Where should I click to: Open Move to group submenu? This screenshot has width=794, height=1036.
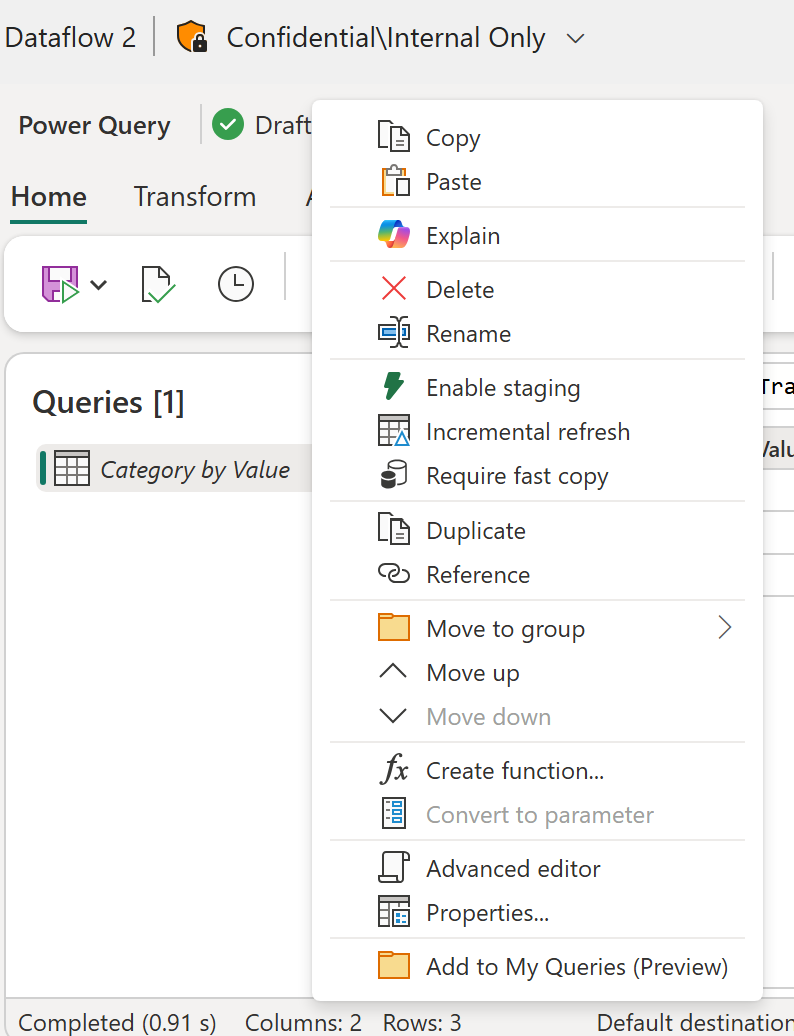coord(537,628)
